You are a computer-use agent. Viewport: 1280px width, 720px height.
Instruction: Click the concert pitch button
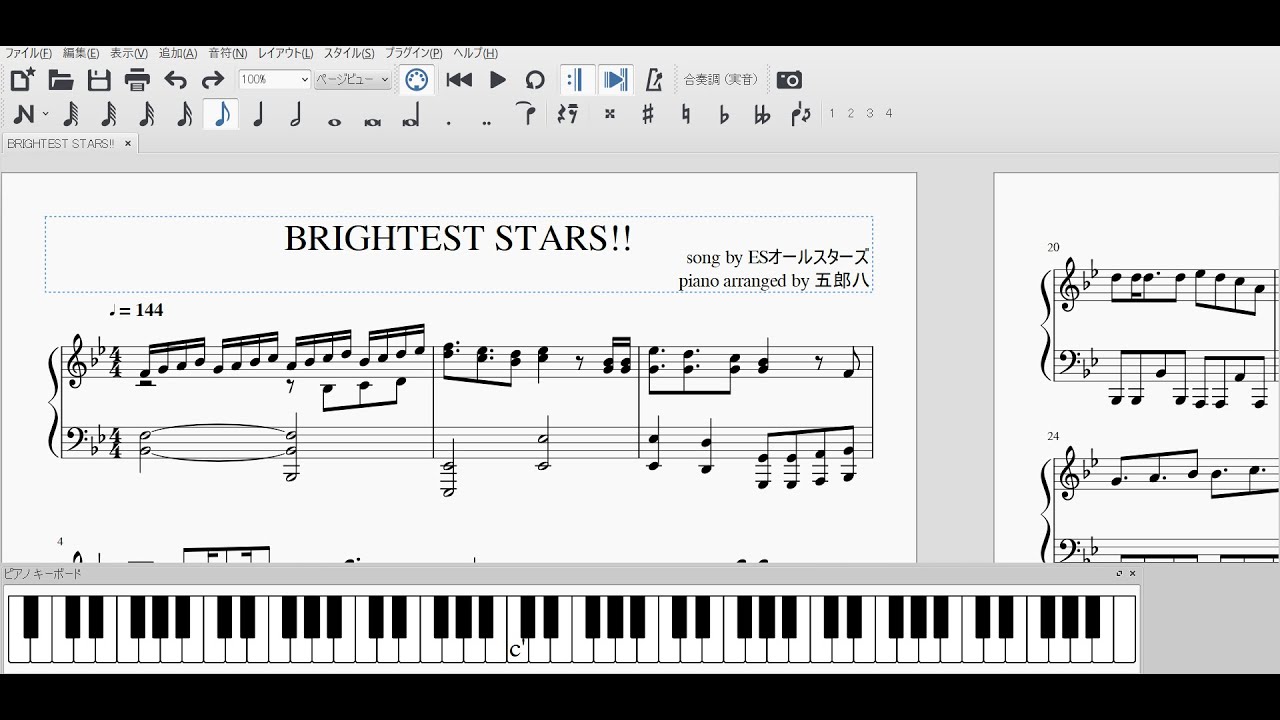pos(720,80)
